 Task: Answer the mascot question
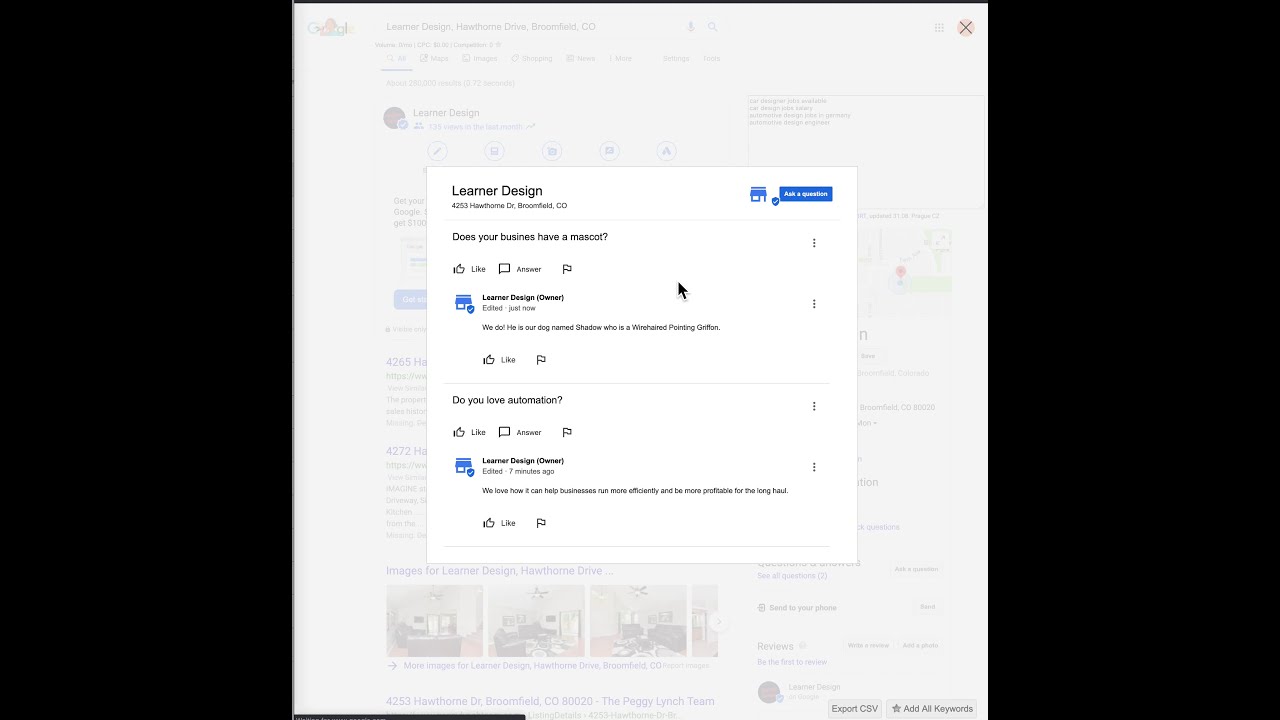520,269
